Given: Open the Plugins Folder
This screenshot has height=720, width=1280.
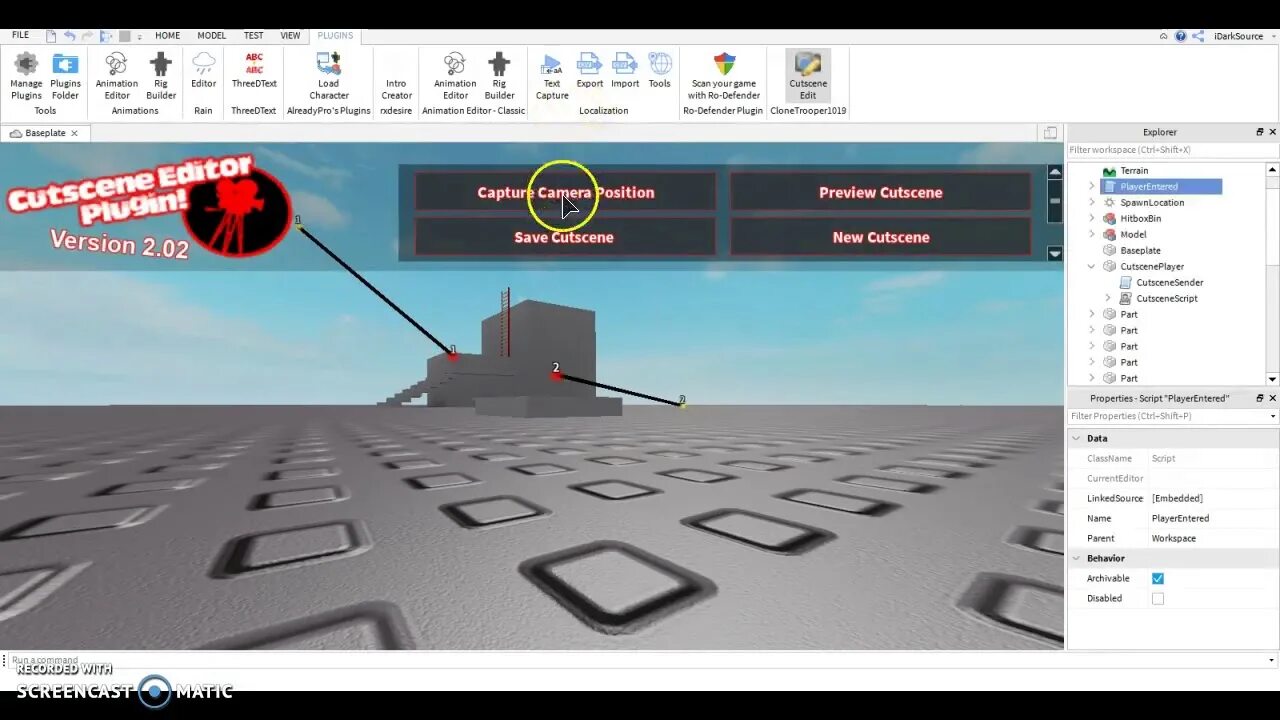Looking at the screenshot, I should click(65, 76).
